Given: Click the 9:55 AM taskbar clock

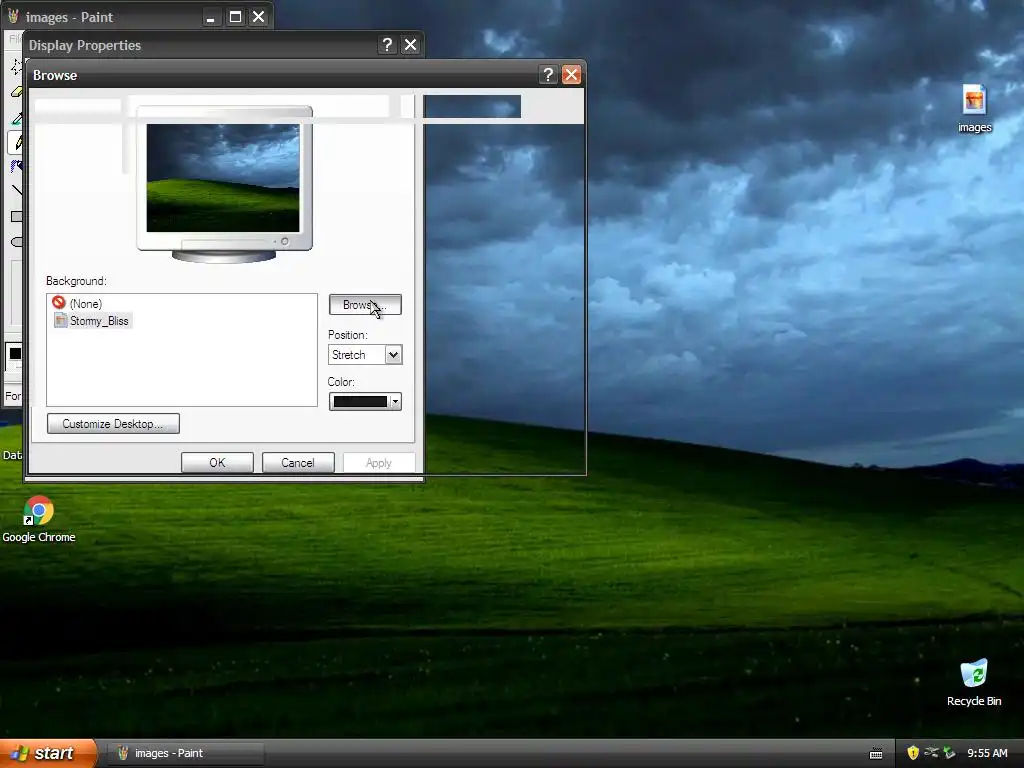Looking at the screenshot, I should click(x=987, y=753).
